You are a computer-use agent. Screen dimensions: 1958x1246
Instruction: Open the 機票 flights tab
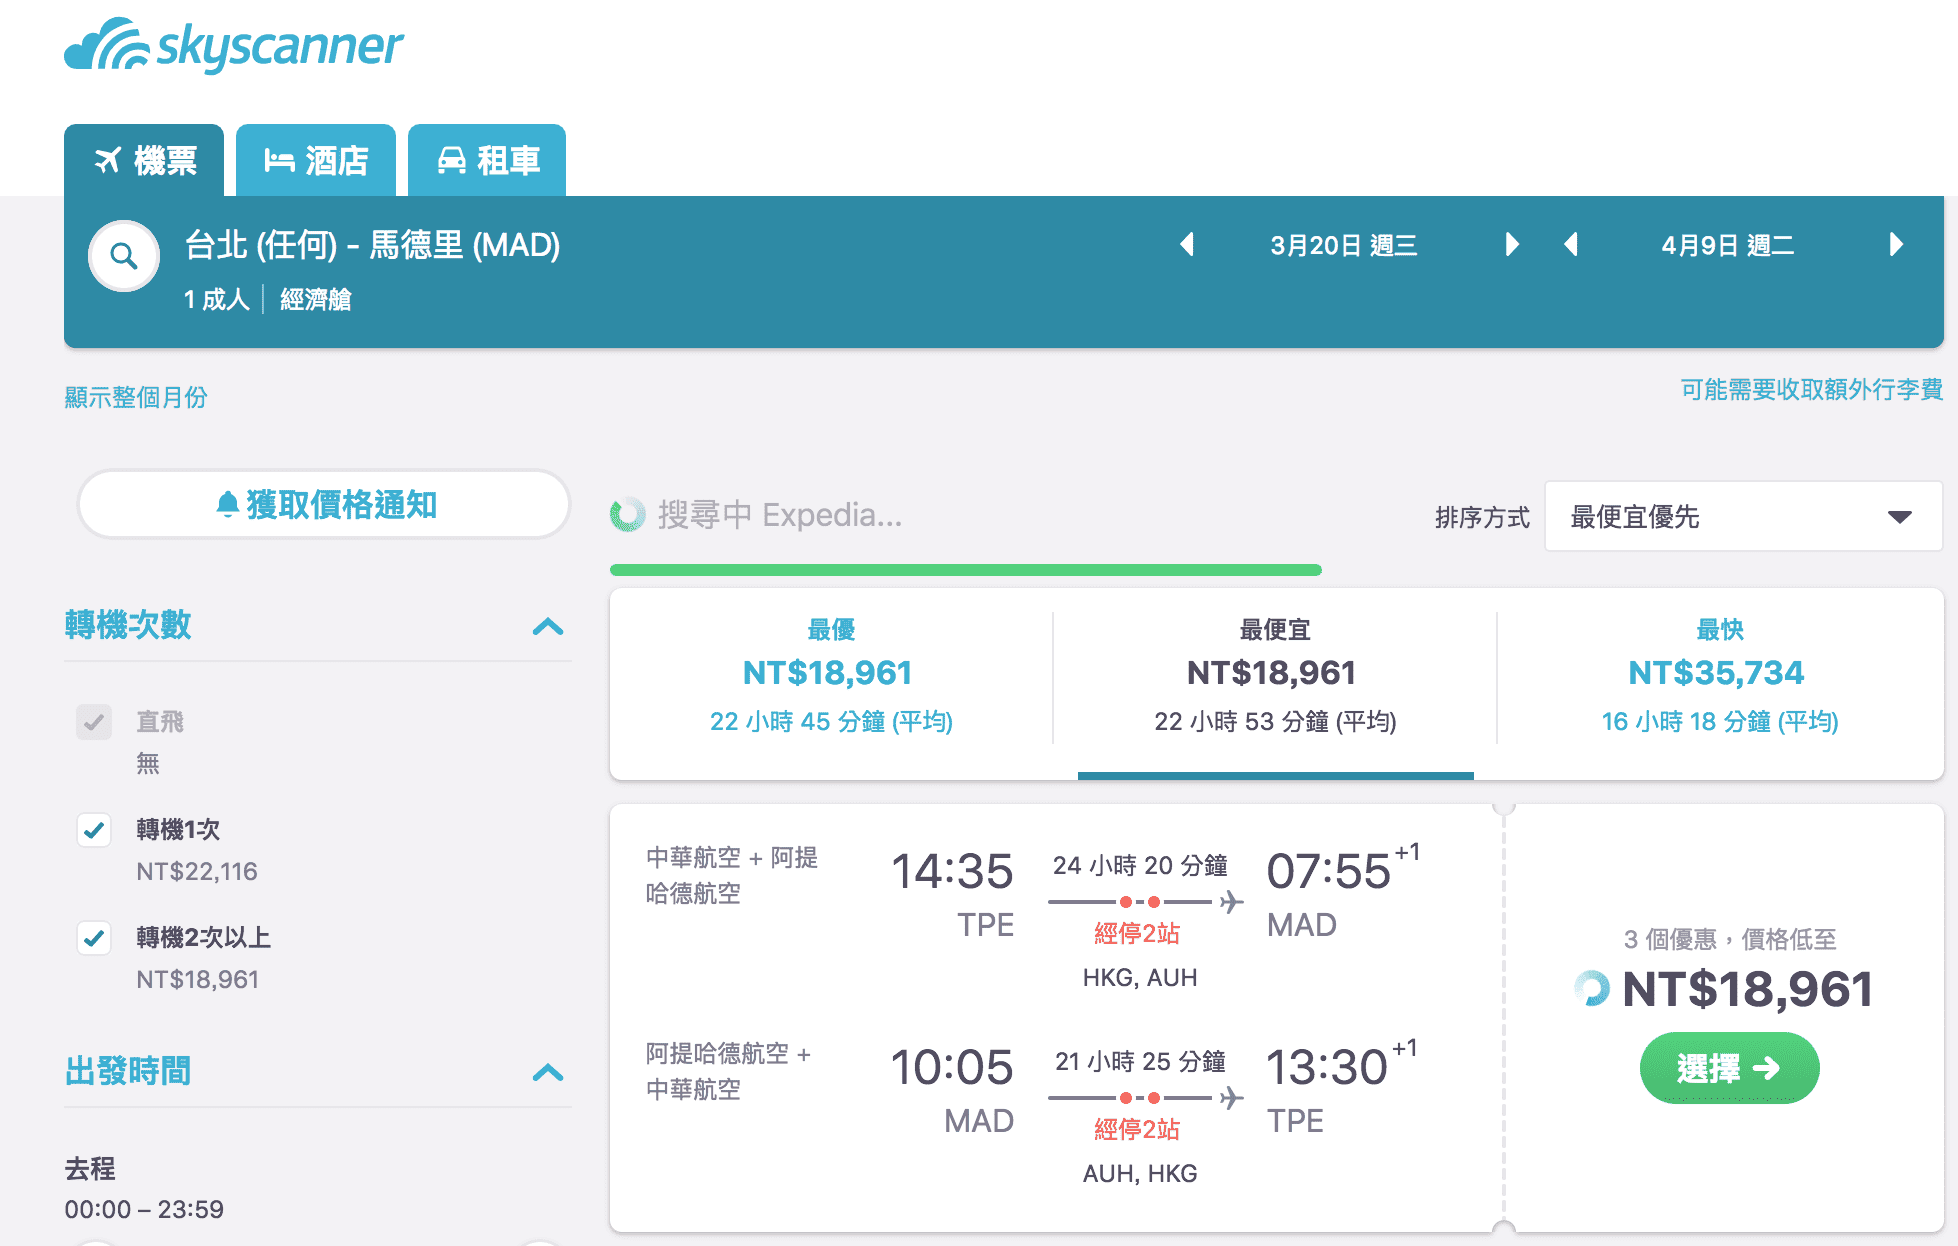pos(144,160)
